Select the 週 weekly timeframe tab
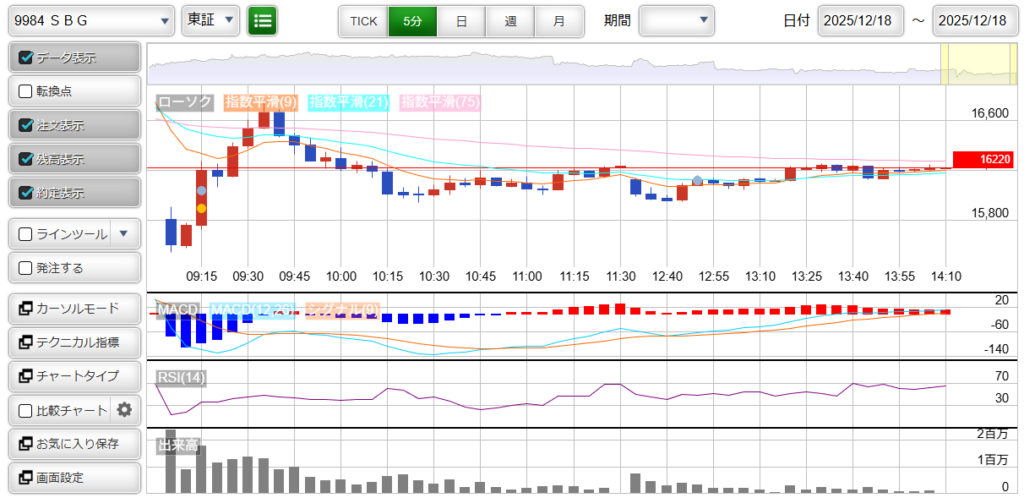1024x498 pixels. 510,20
